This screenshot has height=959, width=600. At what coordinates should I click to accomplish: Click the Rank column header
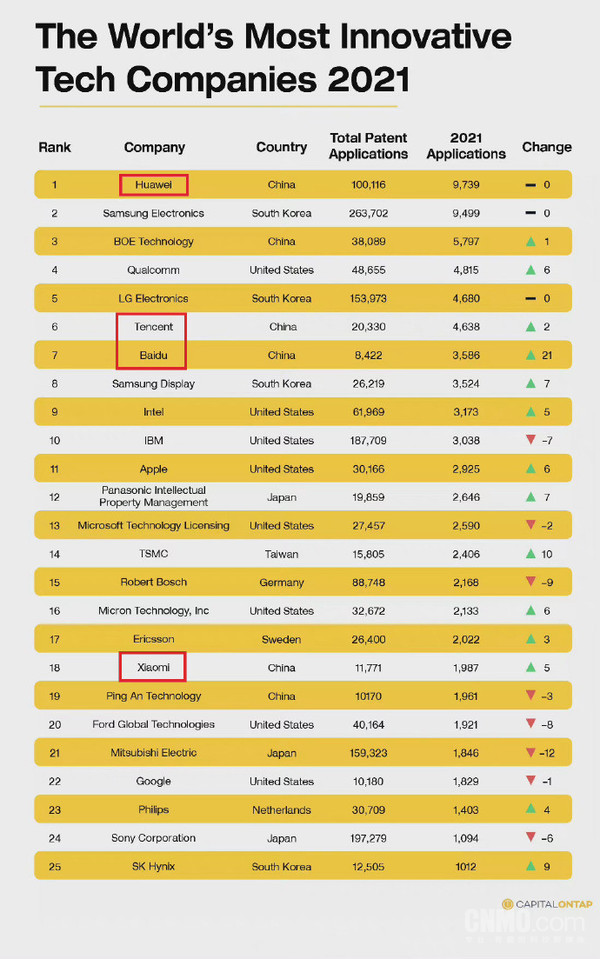coord(54,147)
